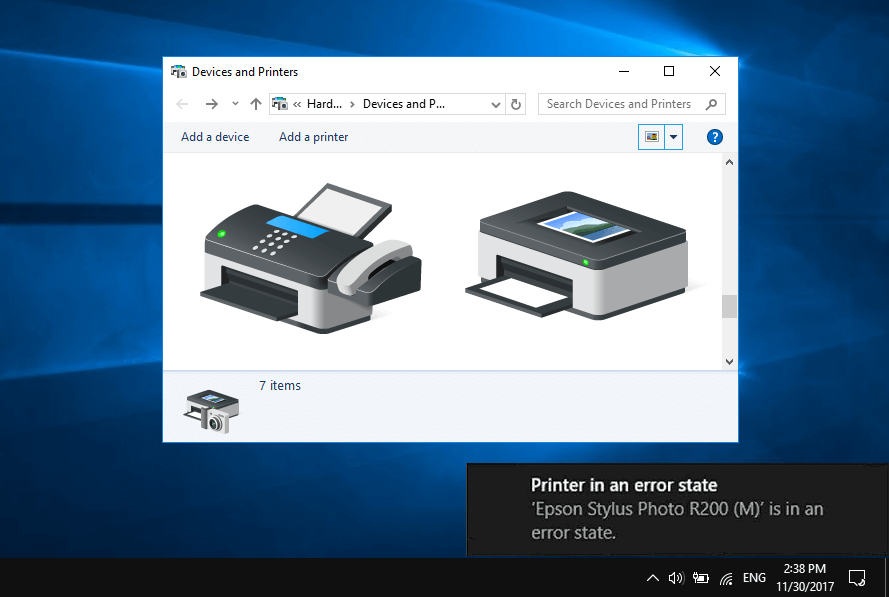Expand the view options dropdown arrow

pyautogui.click(x=674, y=137)
